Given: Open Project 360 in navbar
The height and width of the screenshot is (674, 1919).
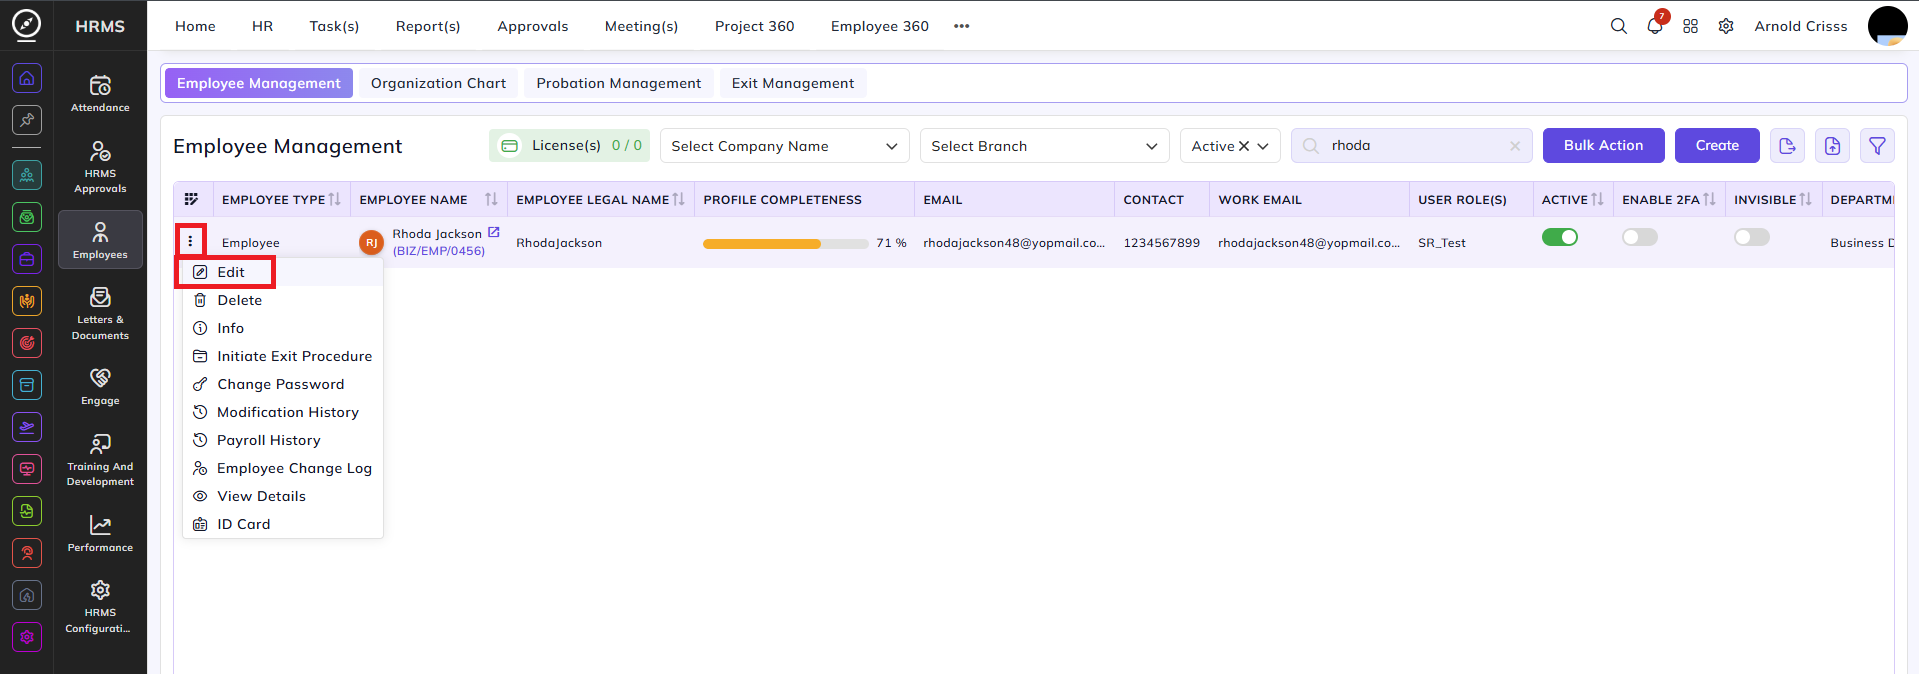Looking at the screenshot, I should [x=754, y=26].
